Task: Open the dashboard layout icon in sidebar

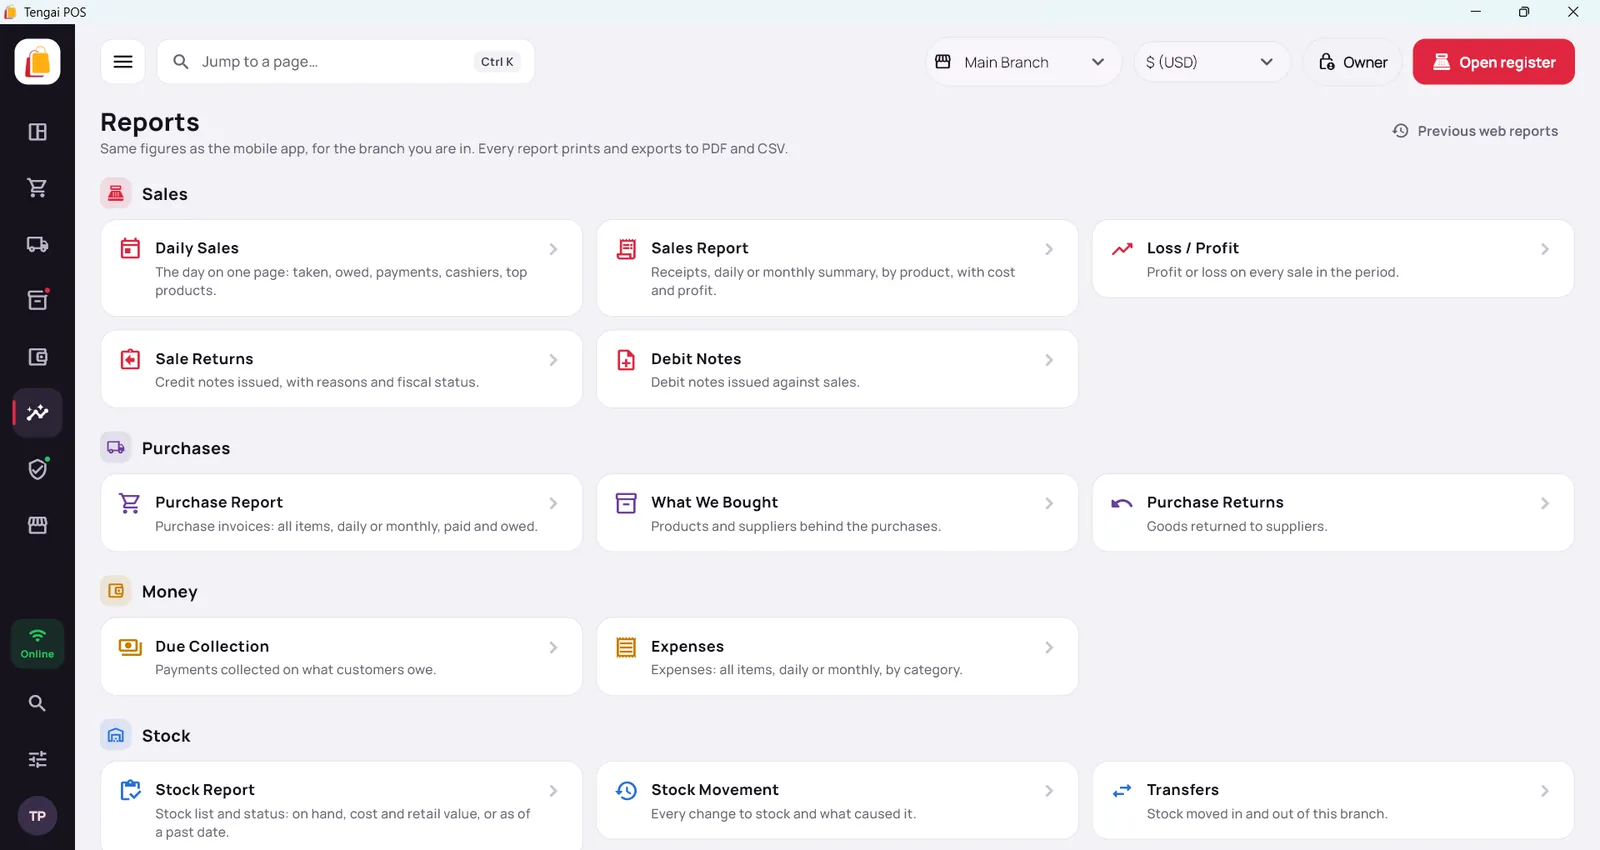Action: pos(37,132)
